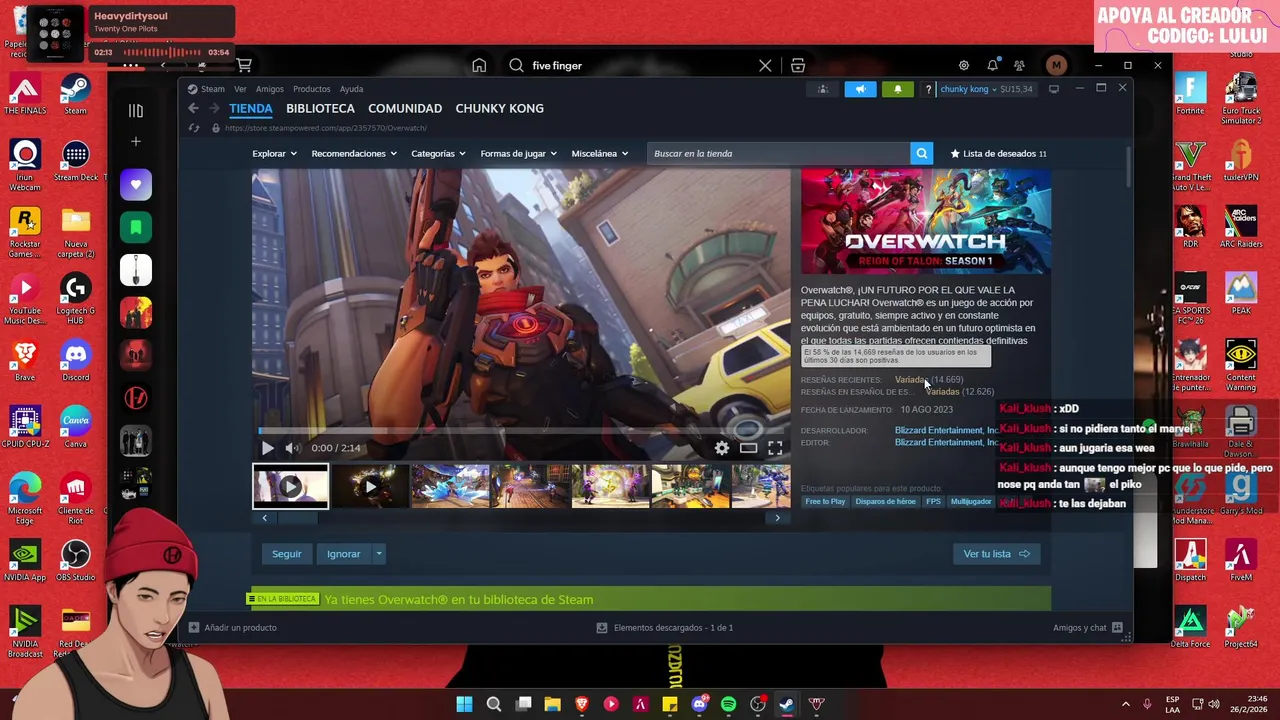Go to music app home icon

click(x=479, y=65)
